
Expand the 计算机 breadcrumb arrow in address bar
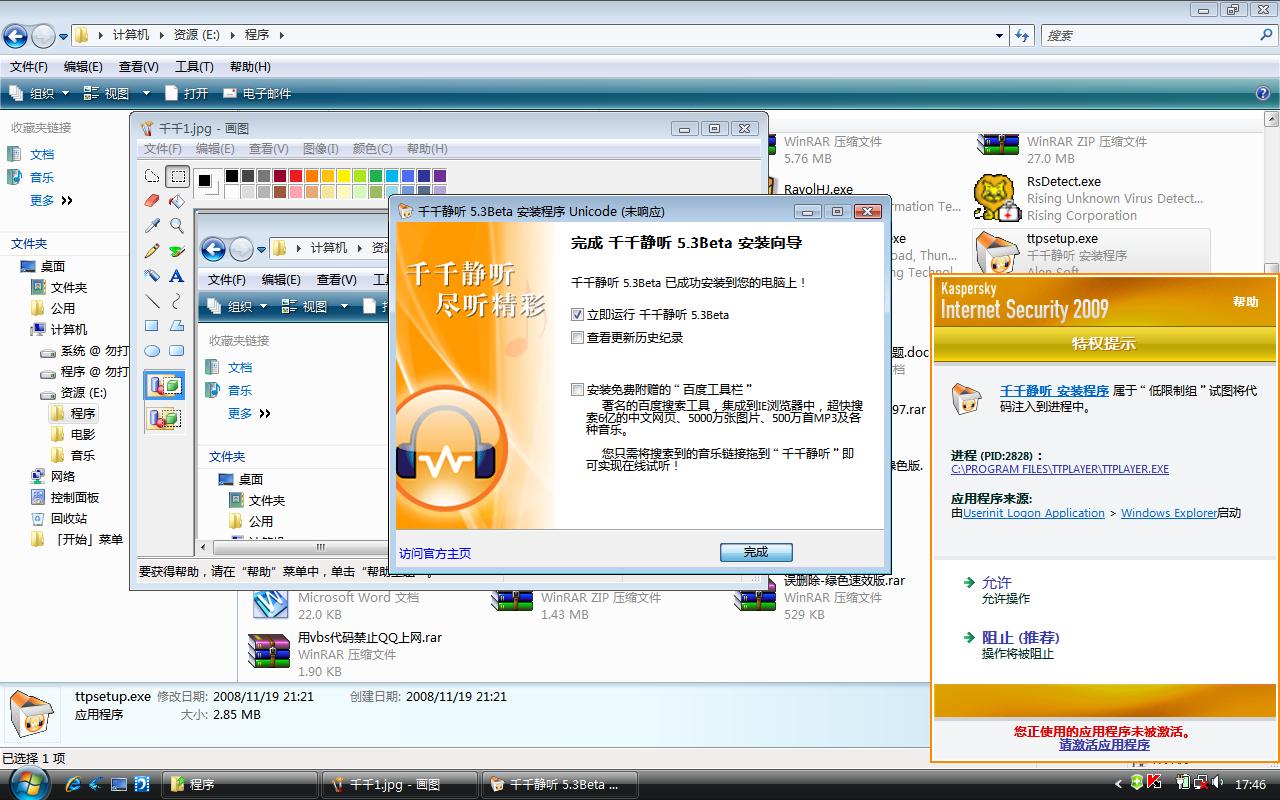[x=161, y=35]
